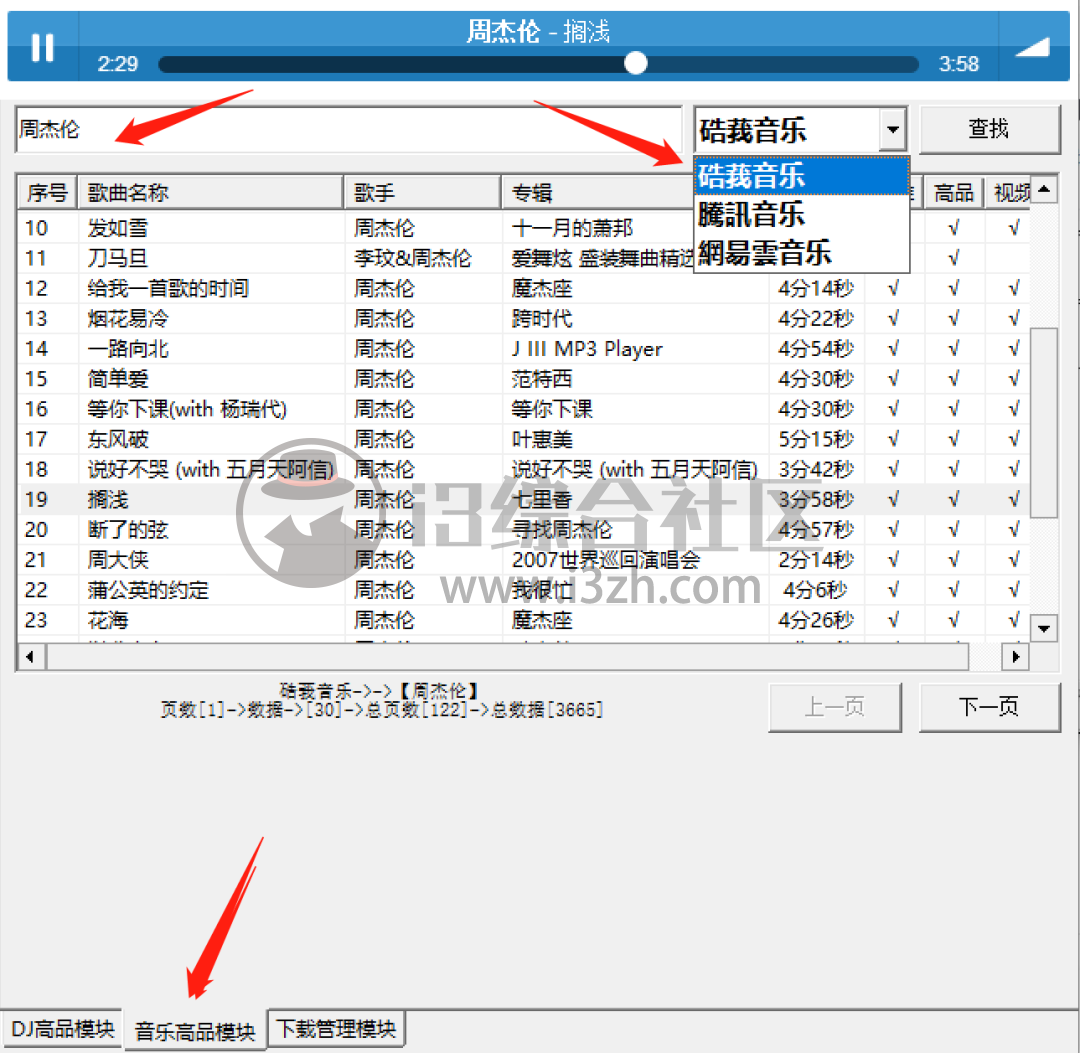The height and width of the screenshot is (1053, 1080).
Task: Select 皓莪音乐 in the dropdown list
Action: click(802, 176)
